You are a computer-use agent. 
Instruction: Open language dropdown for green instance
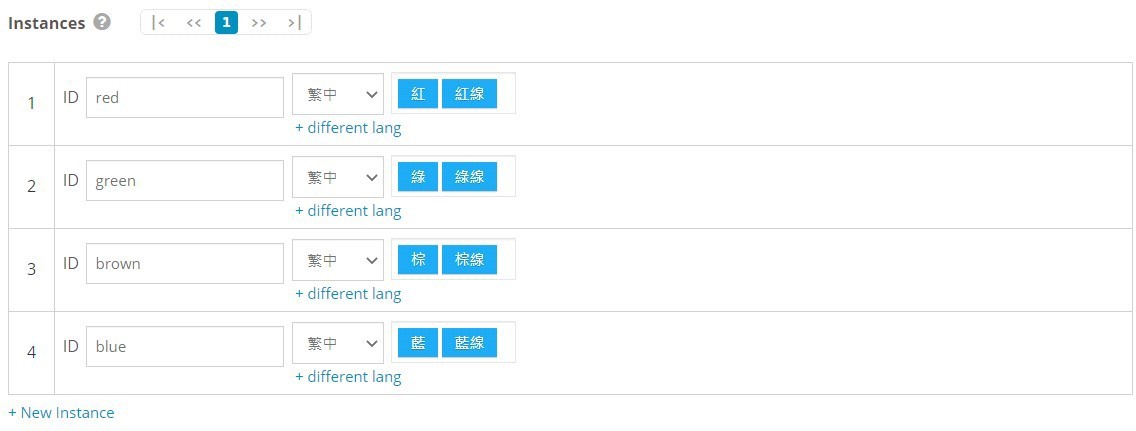[x=338, y=177]
